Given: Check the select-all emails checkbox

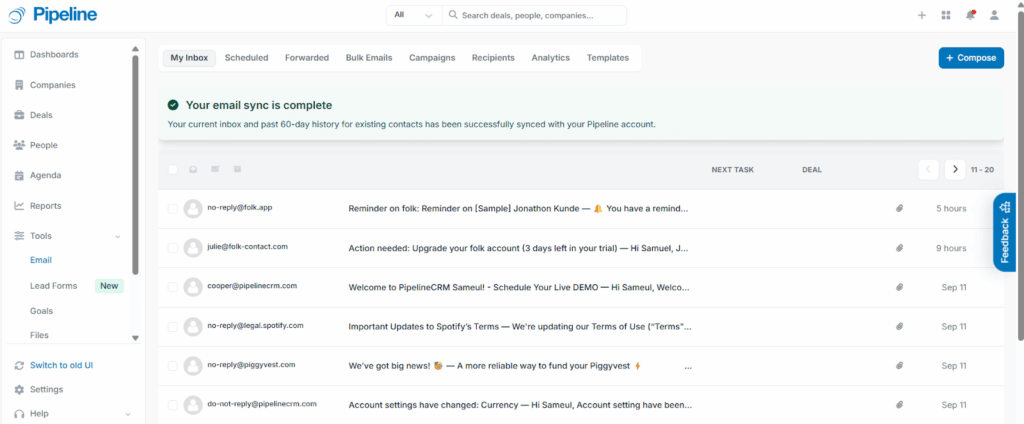Looking at the screenshot, I should (173, 170).
